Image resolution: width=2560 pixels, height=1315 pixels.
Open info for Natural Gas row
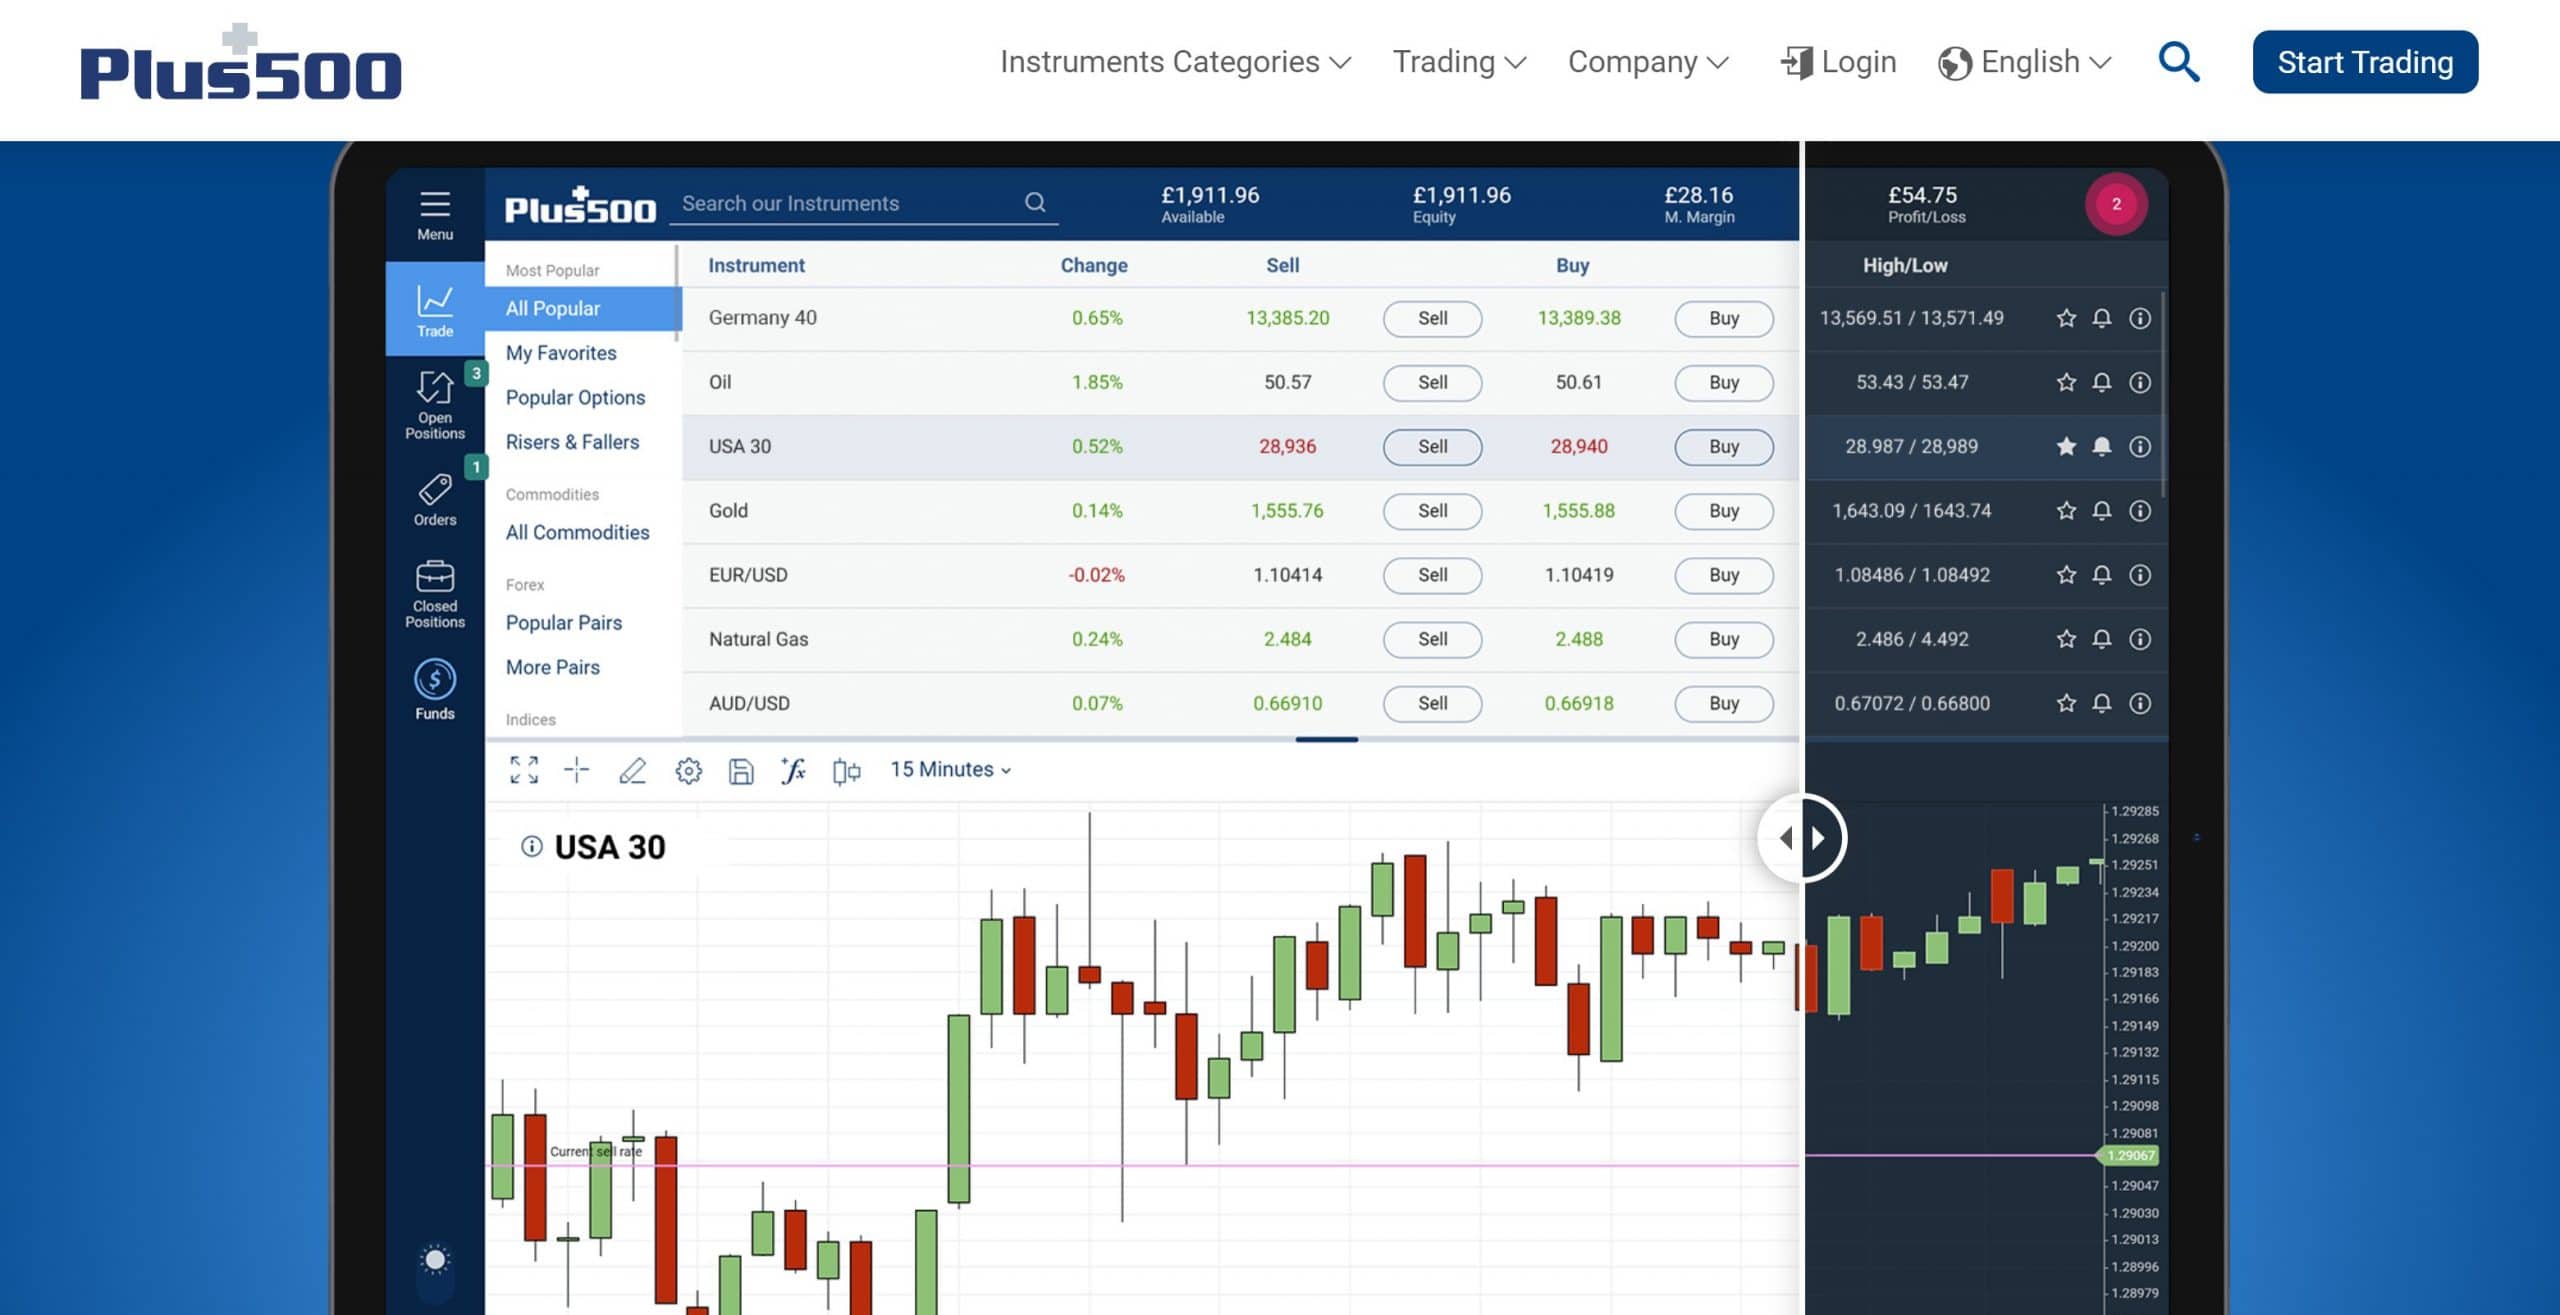click(2140, 638)
